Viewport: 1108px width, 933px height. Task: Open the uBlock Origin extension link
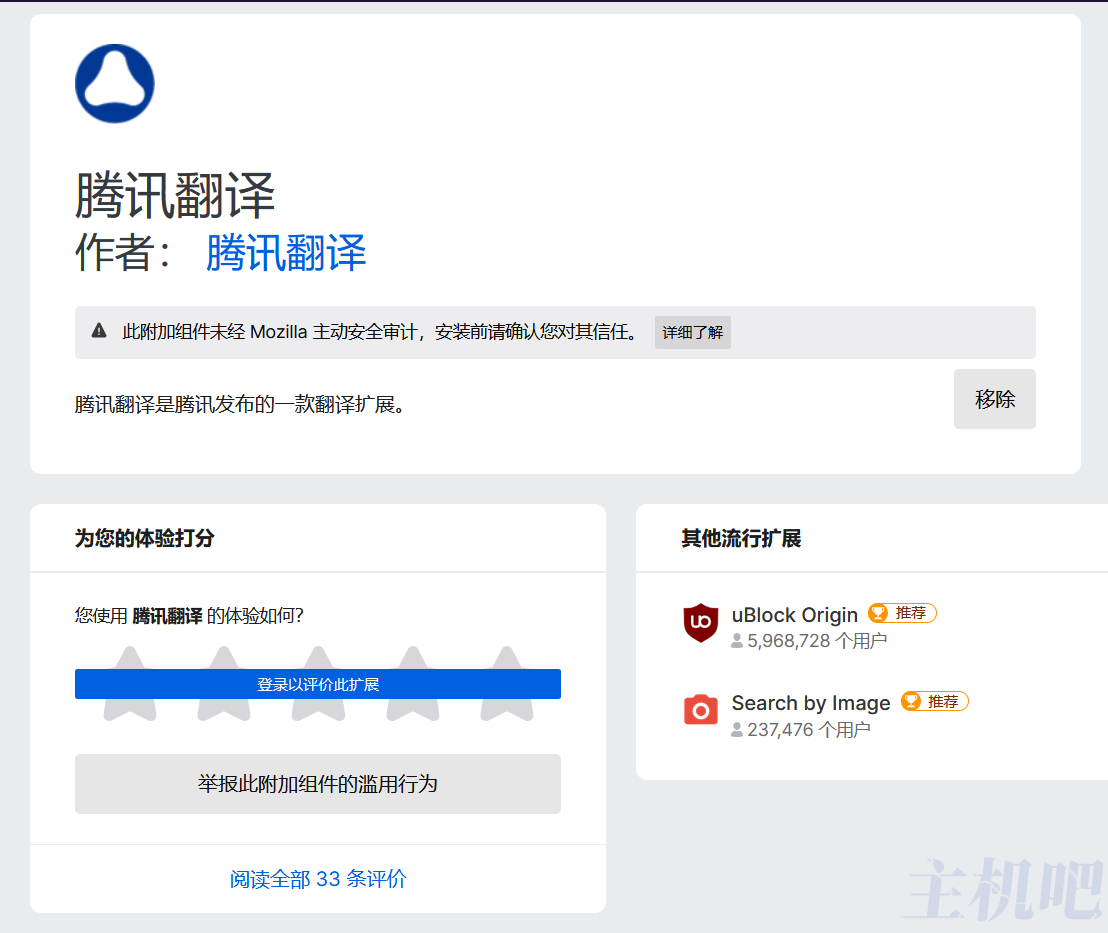pos(794,615)
